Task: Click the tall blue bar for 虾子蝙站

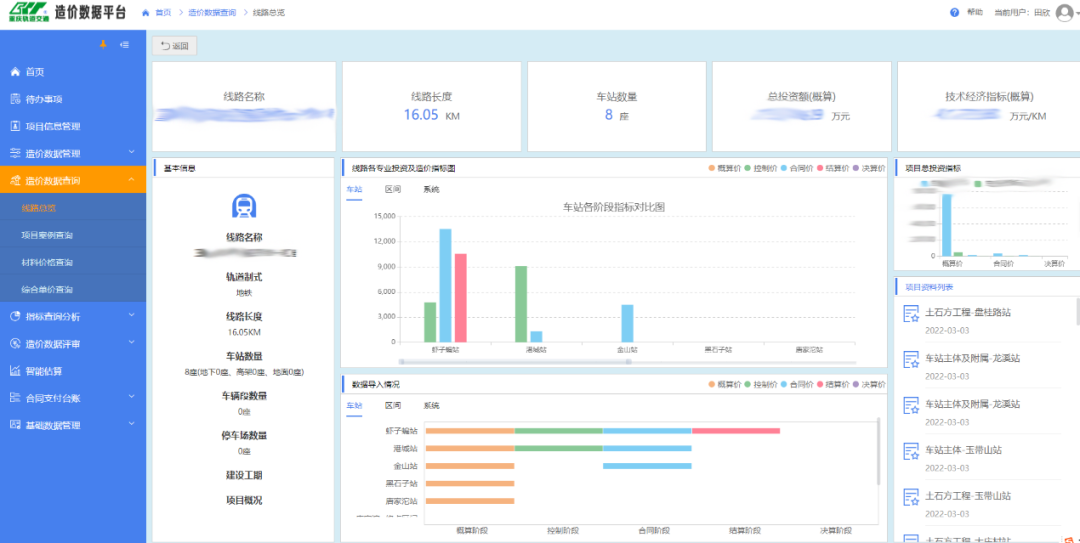Action: click(x=446, y=285)
